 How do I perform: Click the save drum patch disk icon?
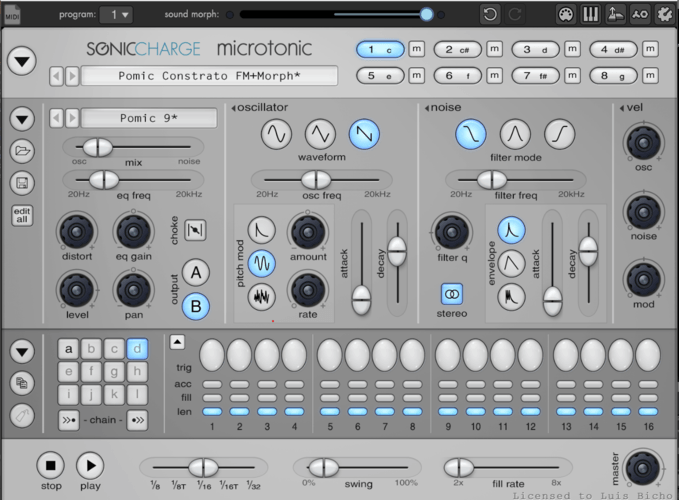tap(23, 183)
